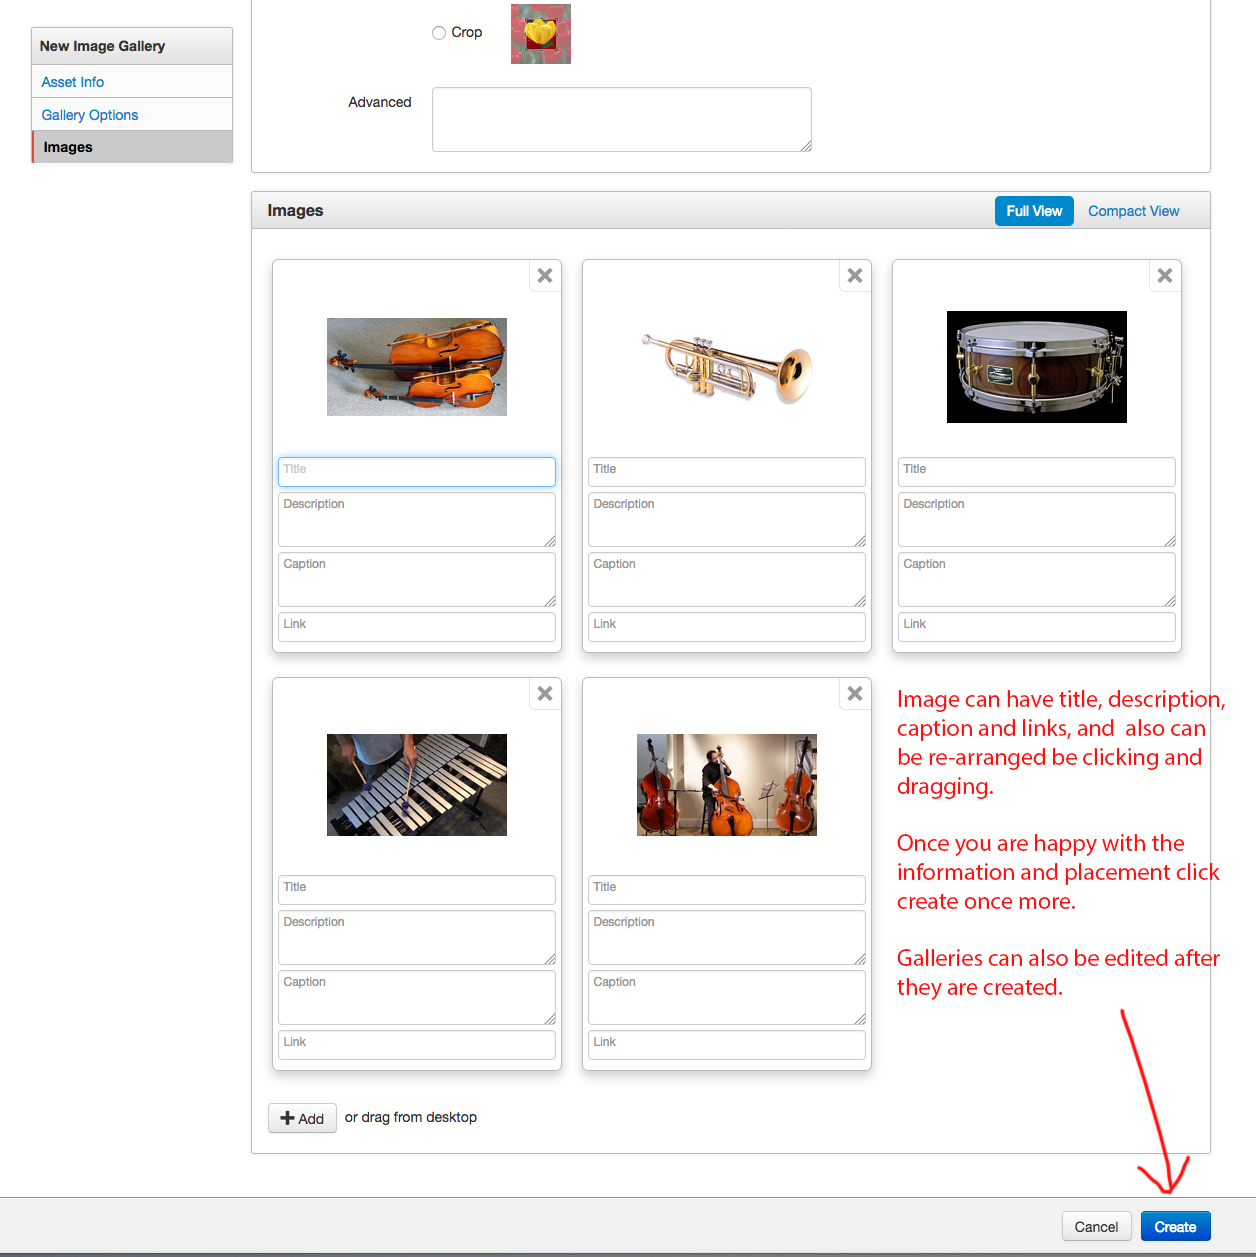
Task: Click the Cancel button
Action: click(1097, 1227)
